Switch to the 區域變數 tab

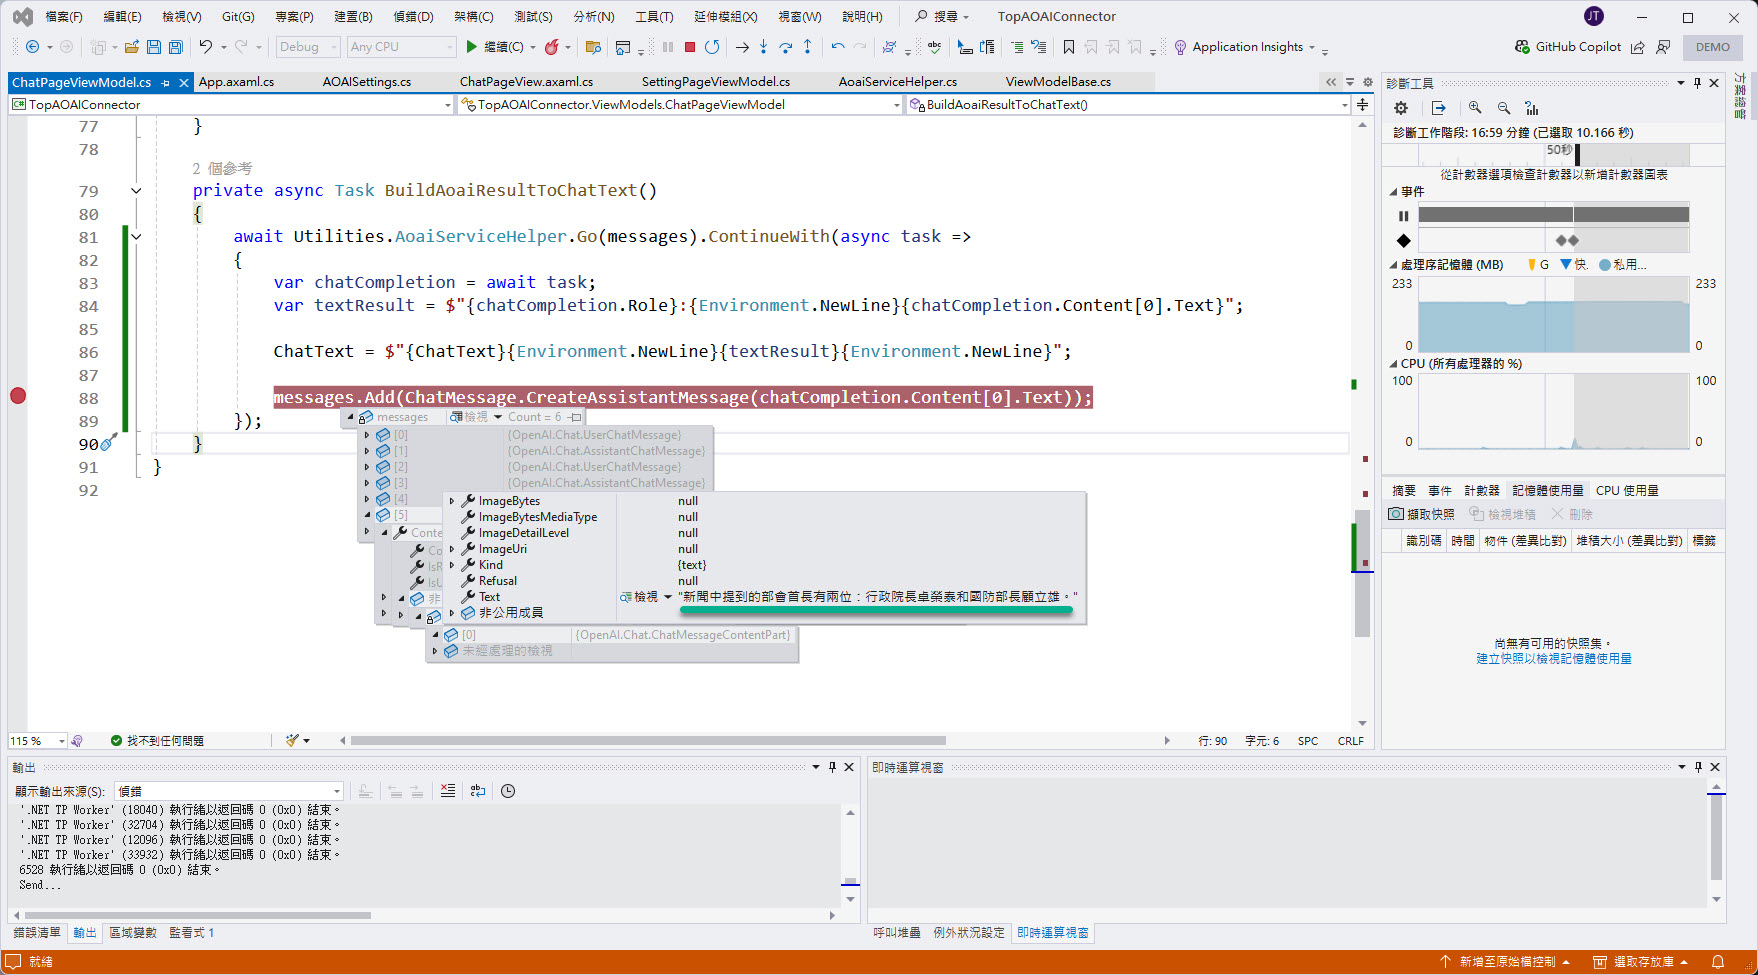pyautogui.click(x=133, y=933)
